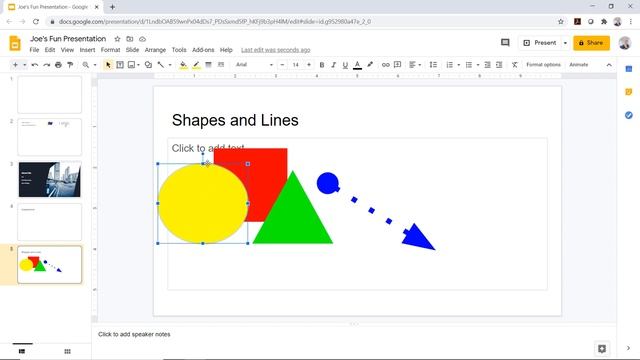Image resolution: width=640 pixels, height=360 pixels.
Task: Open the Present options dropdown arrow
Action: point(565,43)
